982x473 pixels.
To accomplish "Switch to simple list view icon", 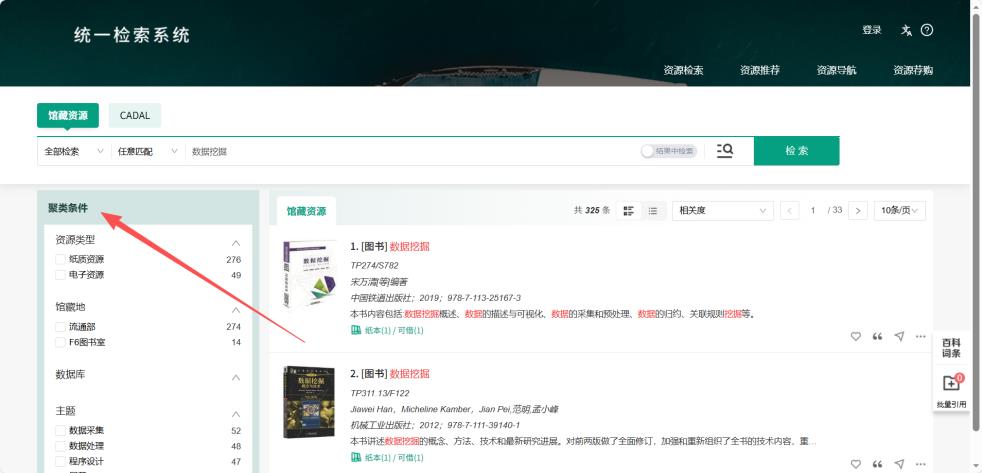I will (x=653, y=211).
